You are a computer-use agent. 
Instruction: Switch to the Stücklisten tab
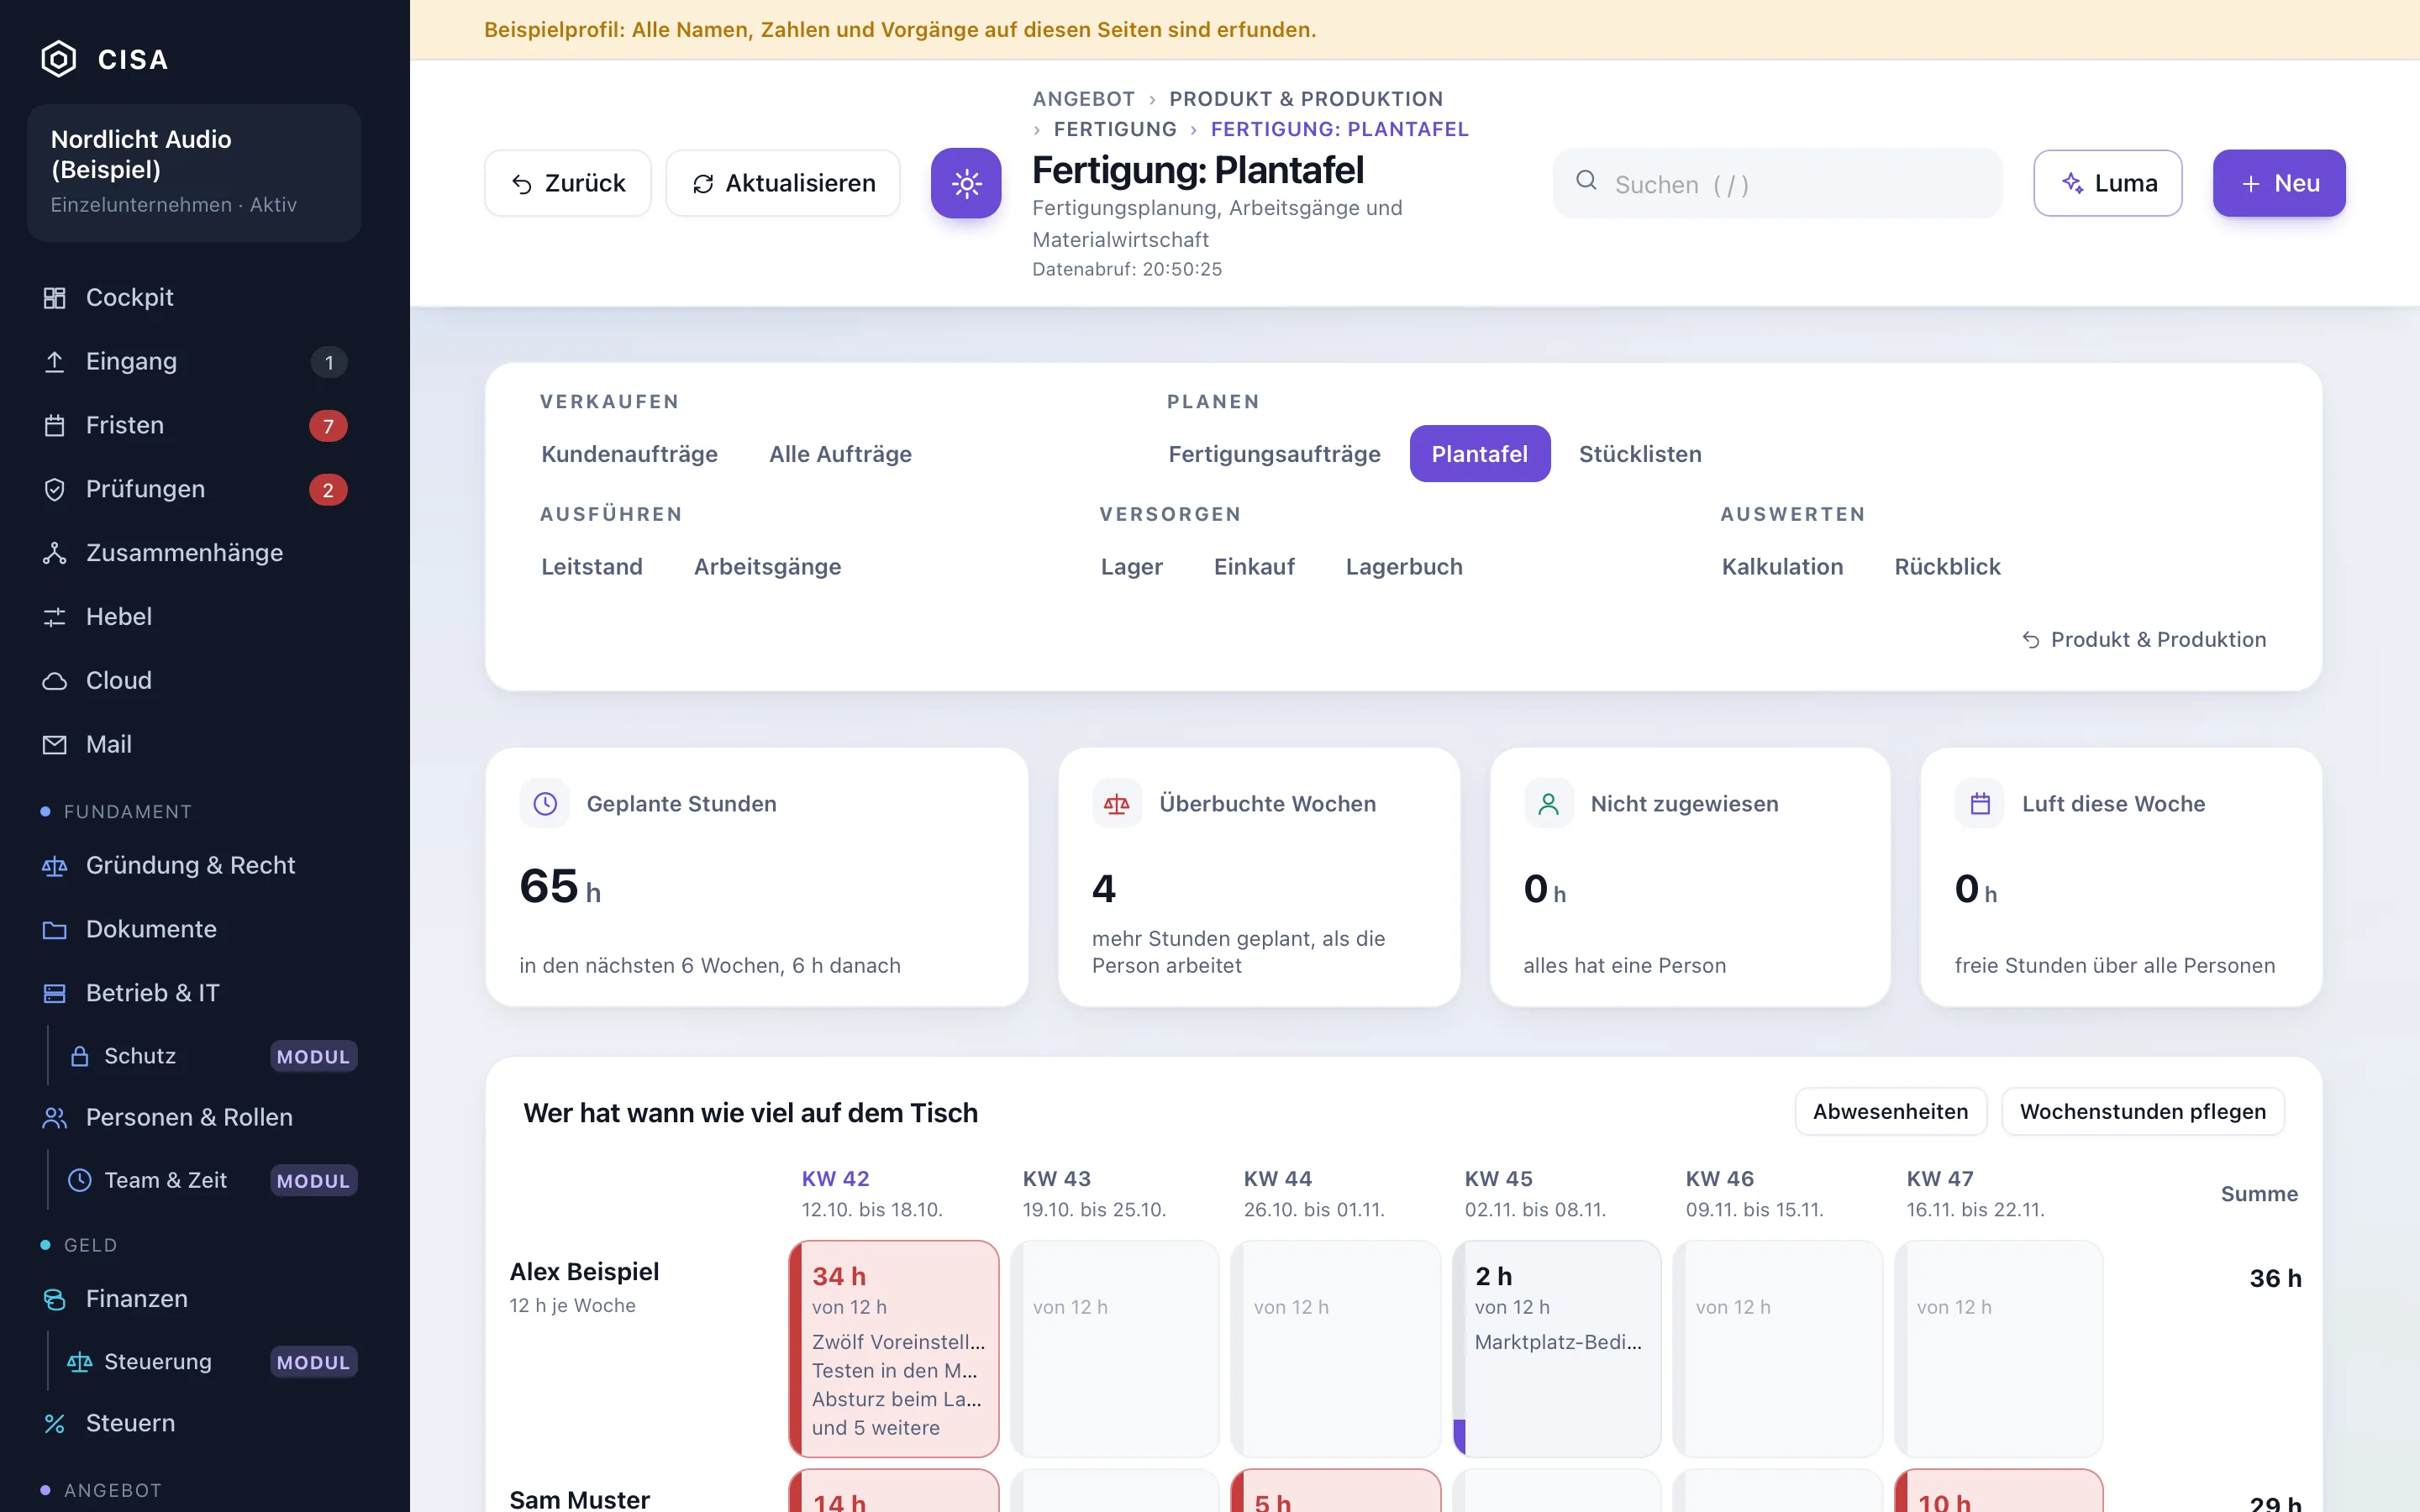(1640, 454)
